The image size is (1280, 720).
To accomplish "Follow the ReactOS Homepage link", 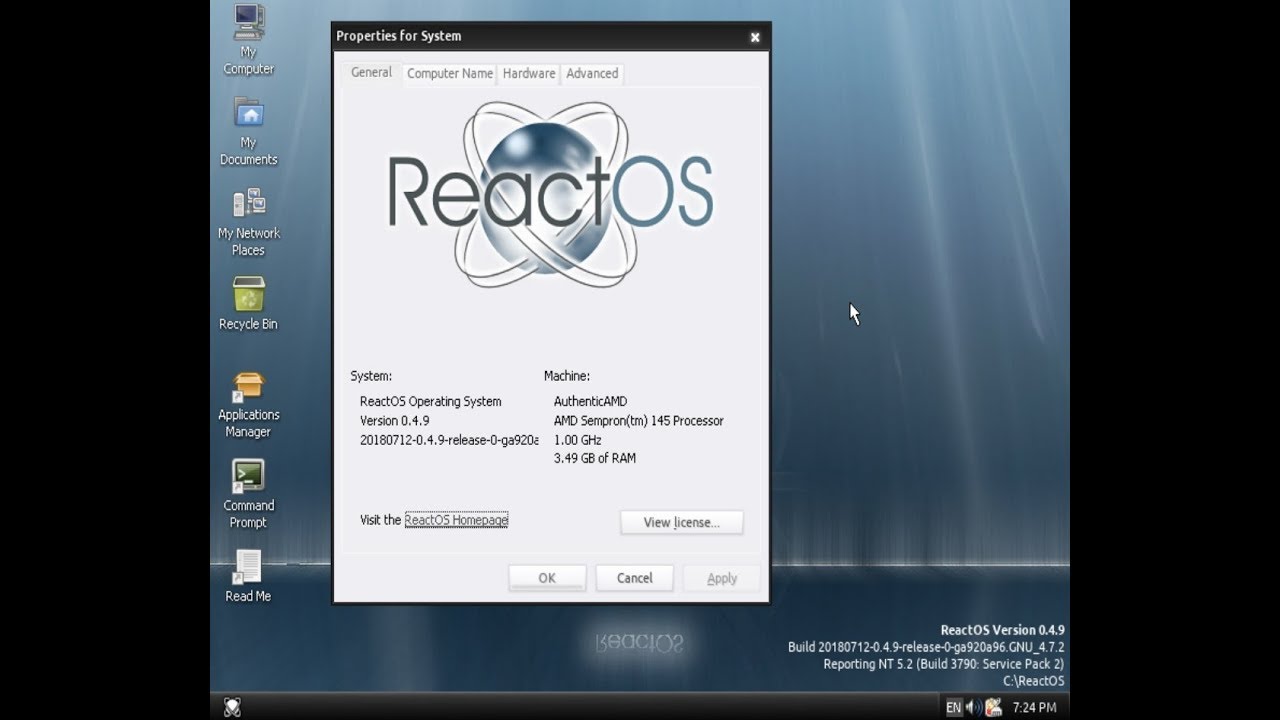I will [x=456, y=520].
